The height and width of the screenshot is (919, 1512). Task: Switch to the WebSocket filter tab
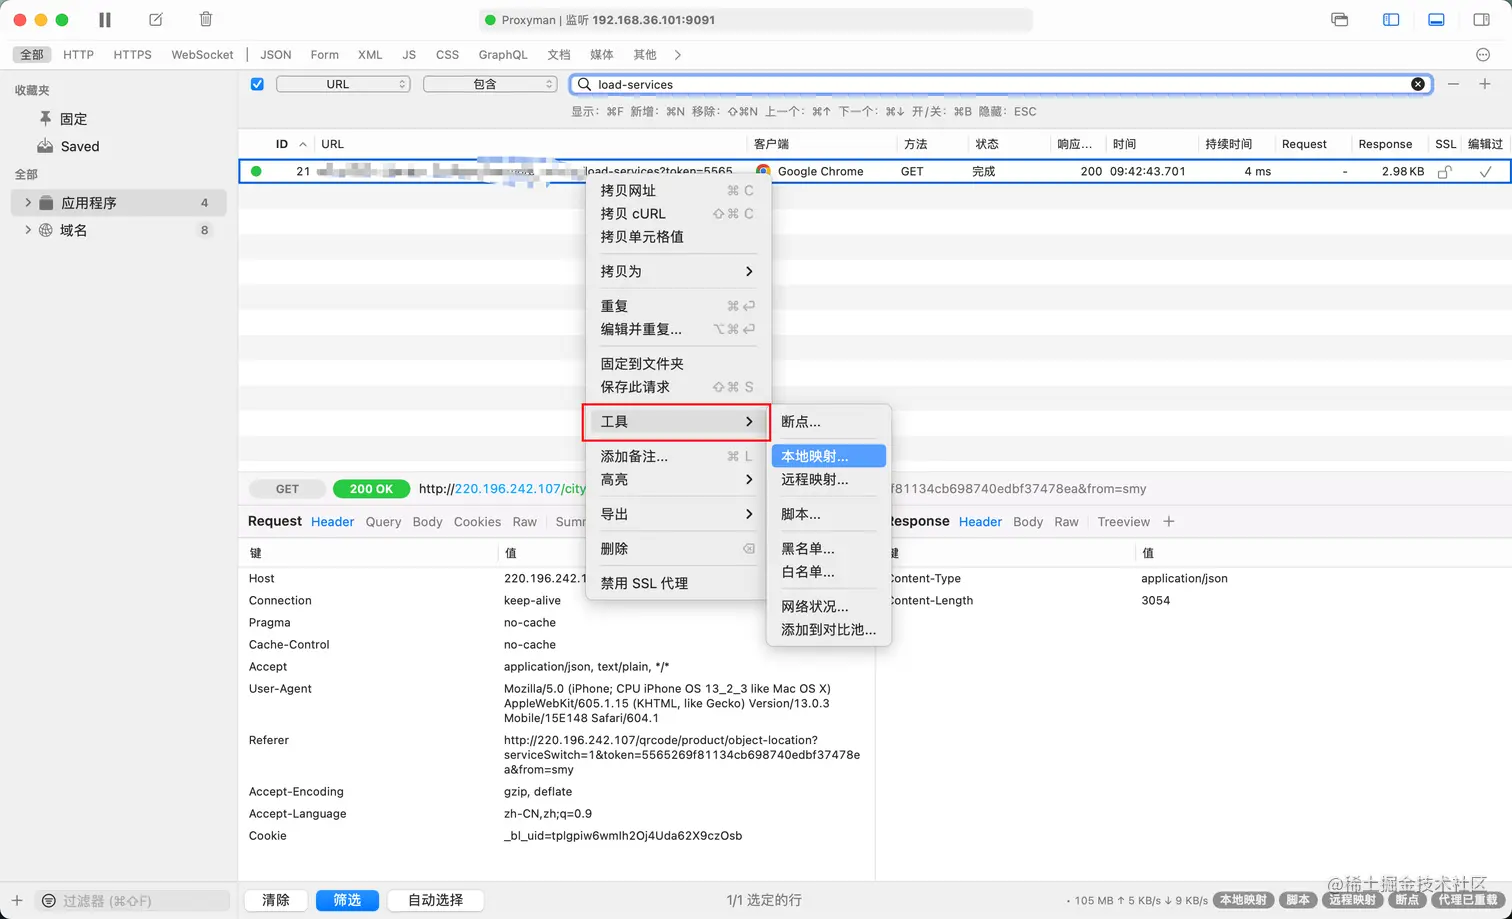coord(202,55)
